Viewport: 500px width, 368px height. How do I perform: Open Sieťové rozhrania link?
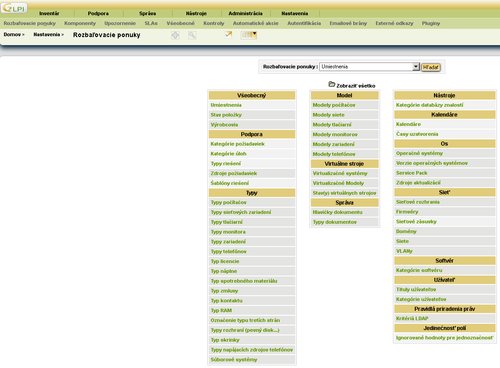point(418,202)
